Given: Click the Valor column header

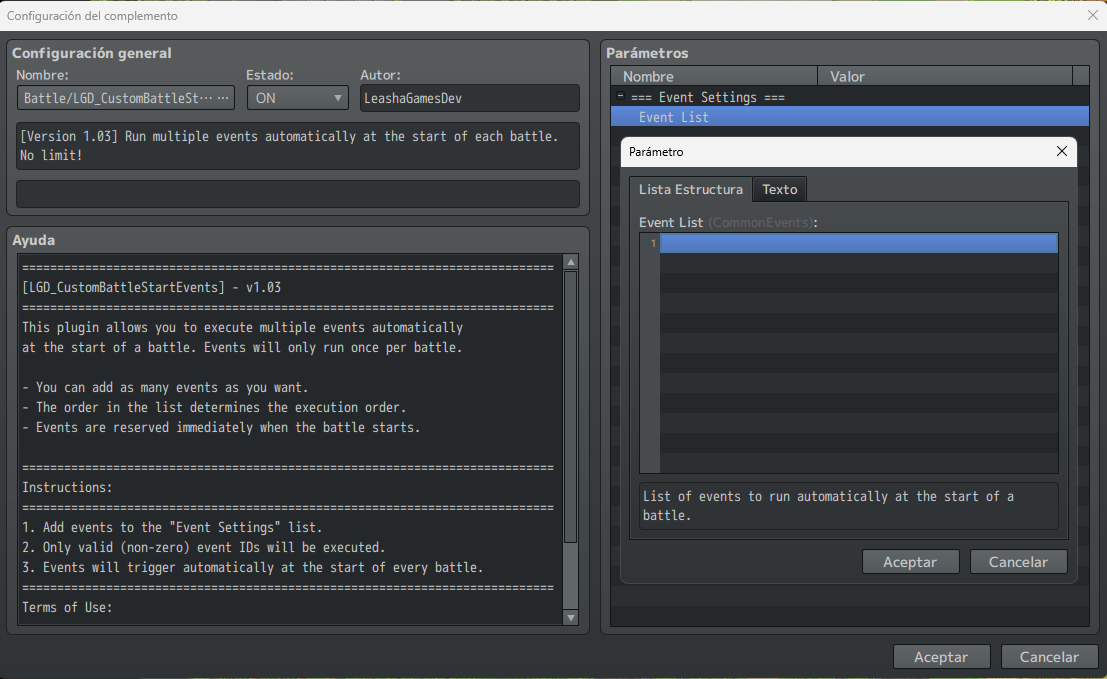Looking at the screenshot, I should pos(945,76).
